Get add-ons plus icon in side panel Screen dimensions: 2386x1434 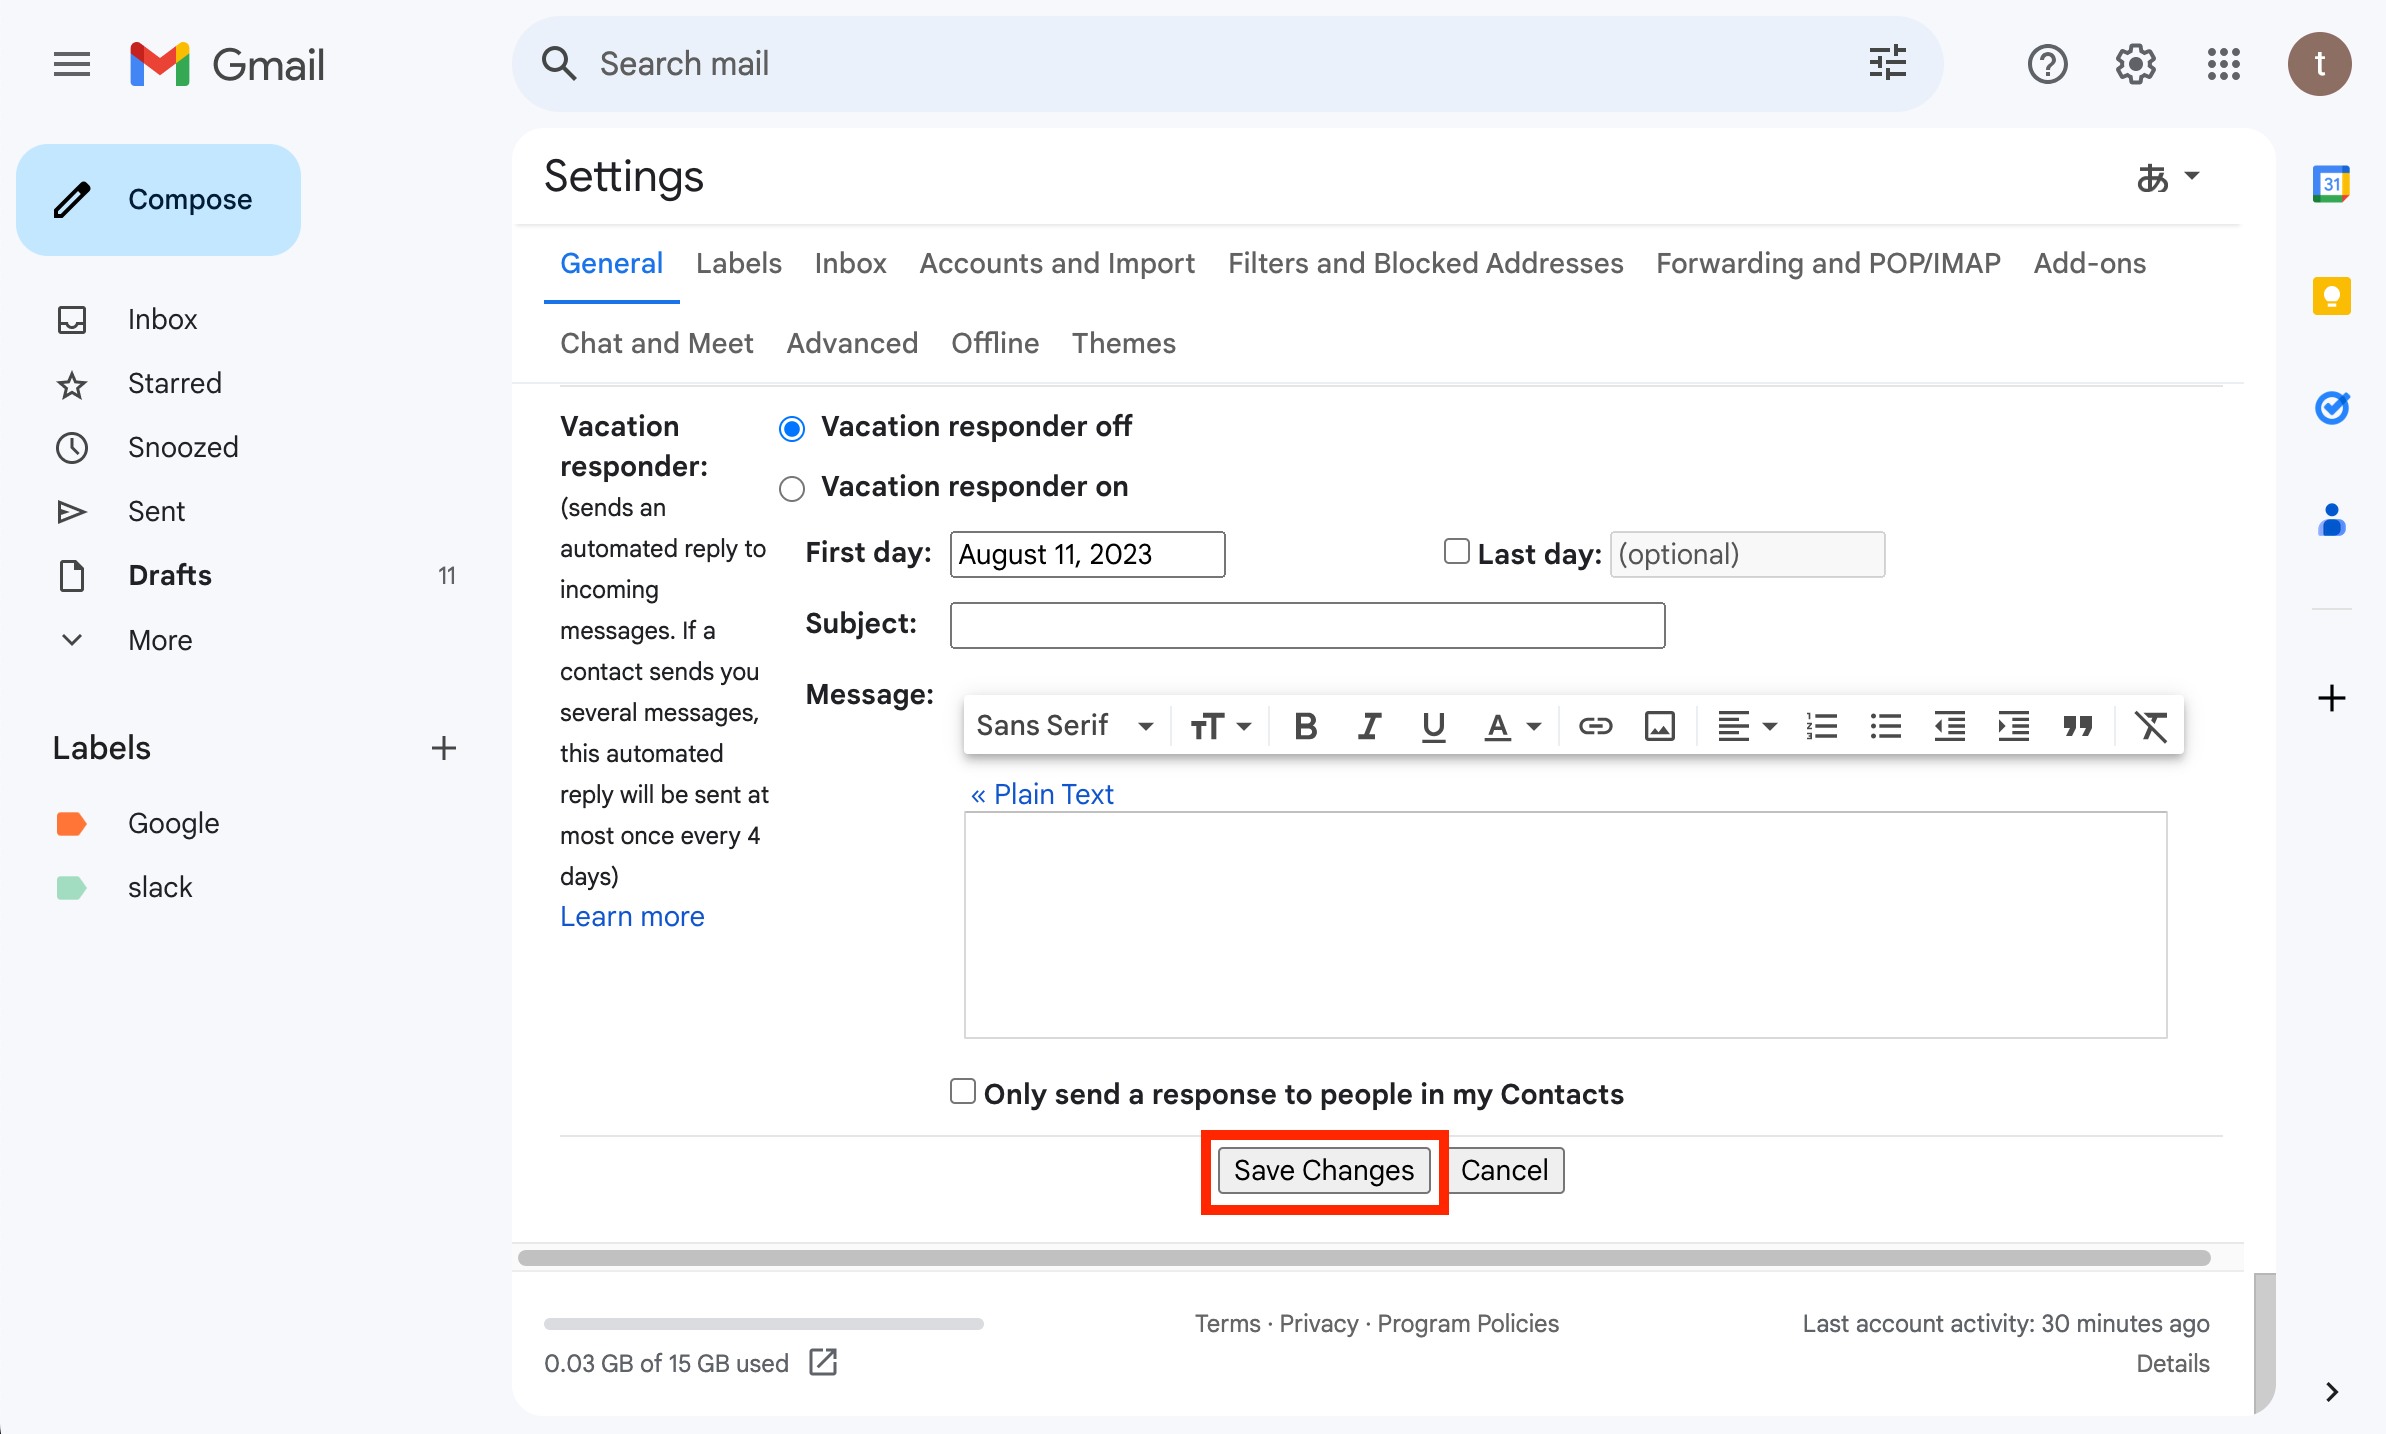(x=2331, y=698)
